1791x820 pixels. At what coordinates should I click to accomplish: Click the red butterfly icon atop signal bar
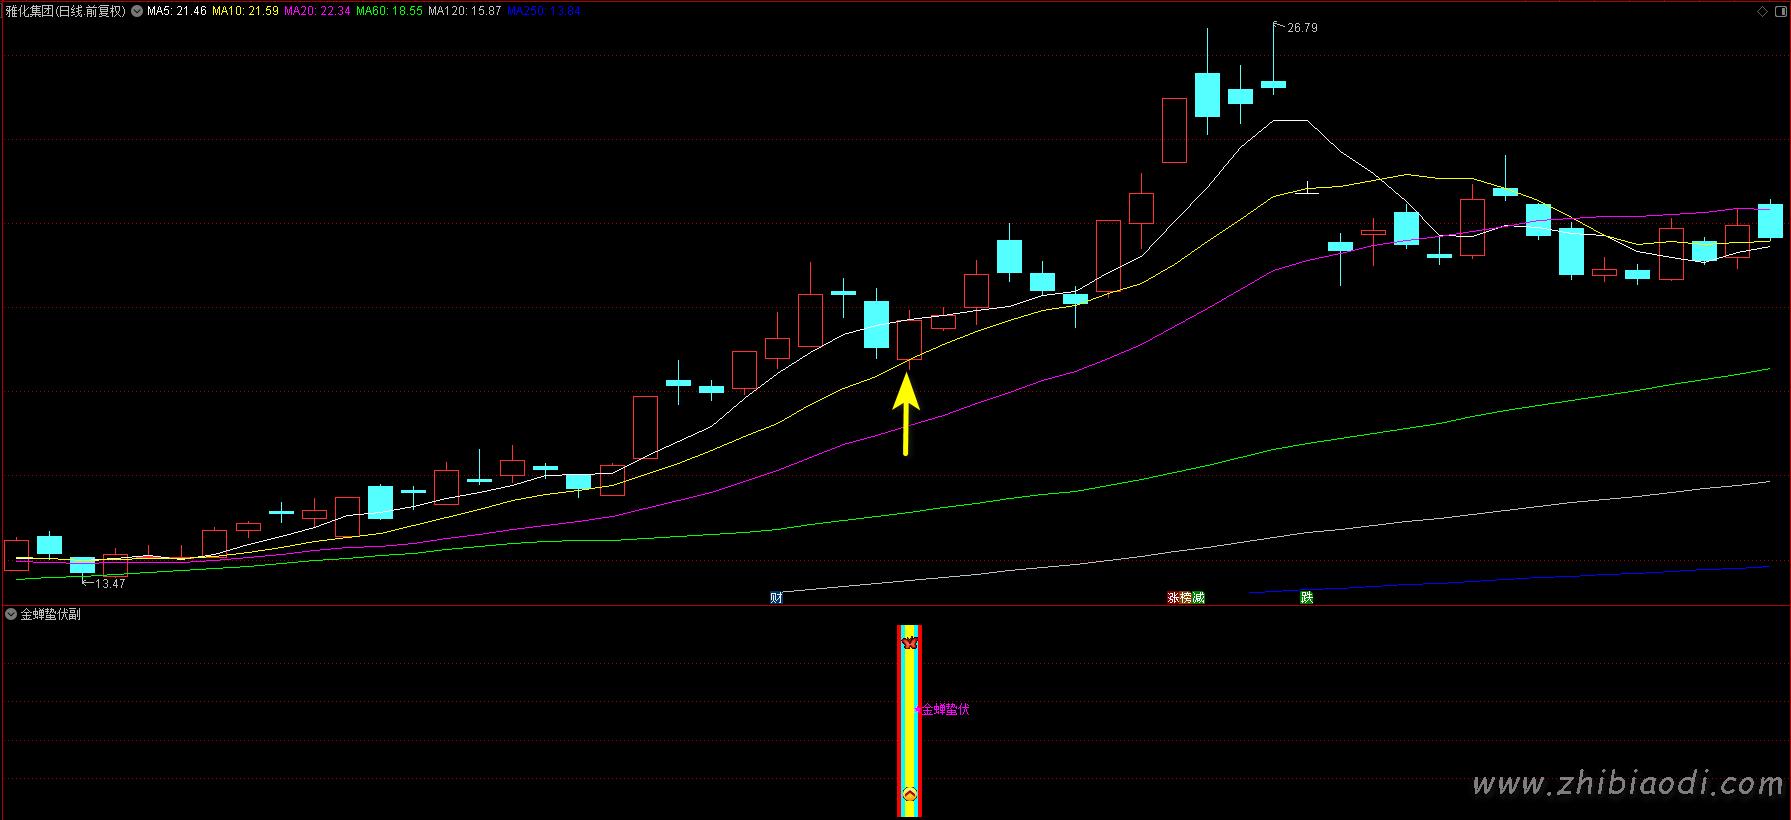909,642
